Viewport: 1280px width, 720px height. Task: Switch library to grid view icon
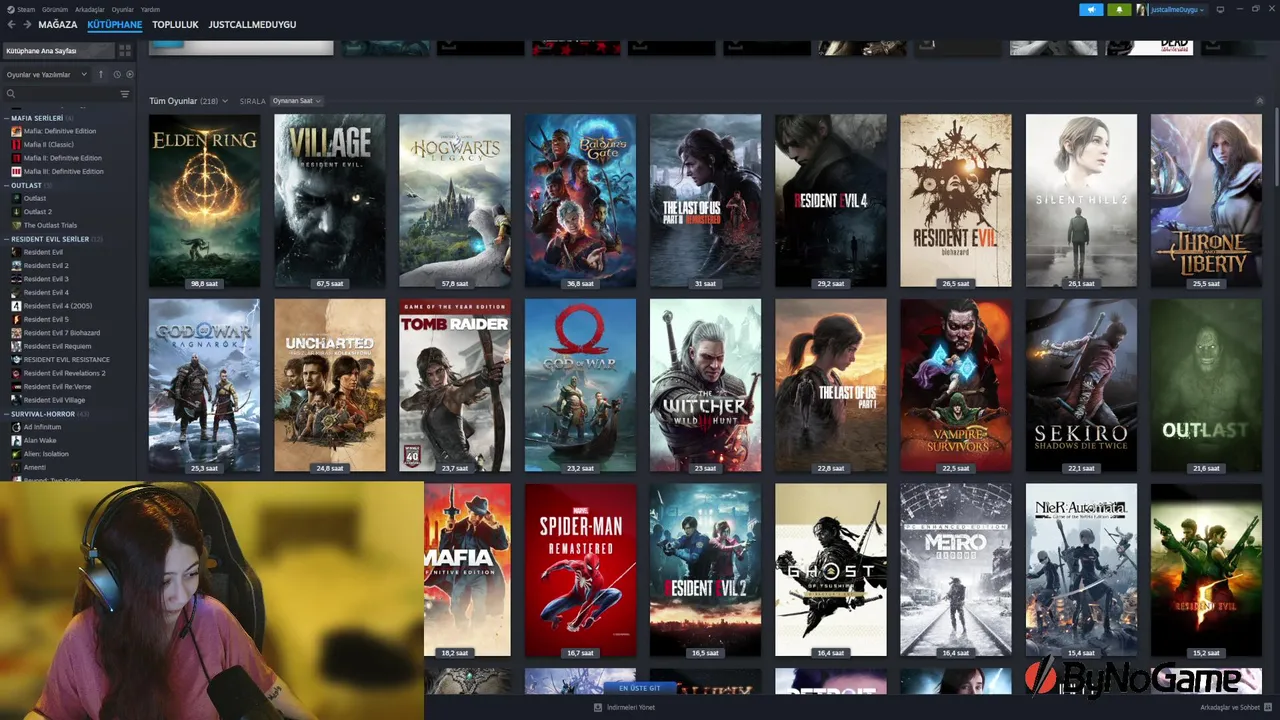click(x=125, y=50)
